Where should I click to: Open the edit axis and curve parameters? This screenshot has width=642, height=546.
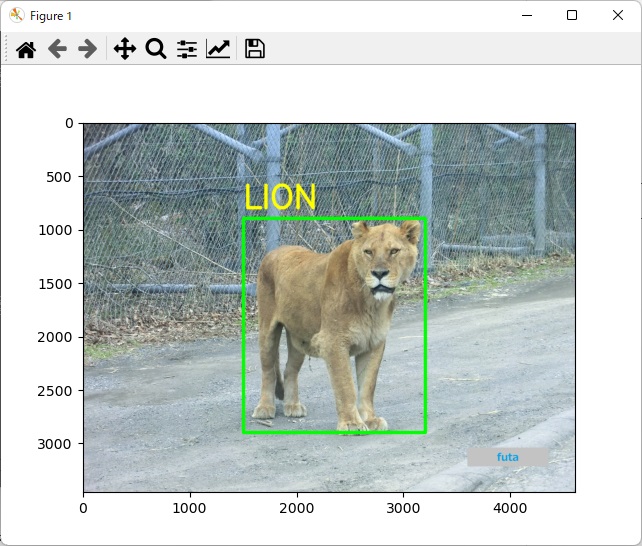tap(218, 49)
